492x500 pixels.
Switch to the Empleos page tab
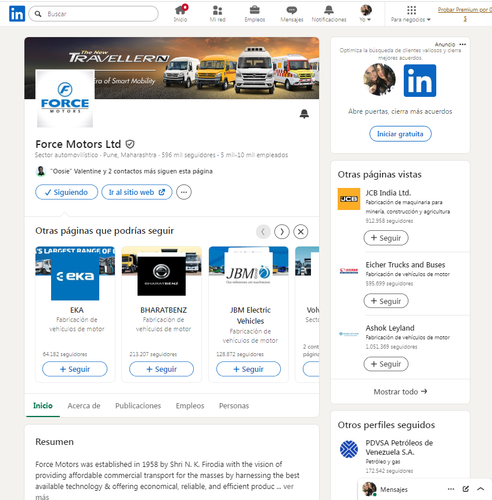point(190,406)
